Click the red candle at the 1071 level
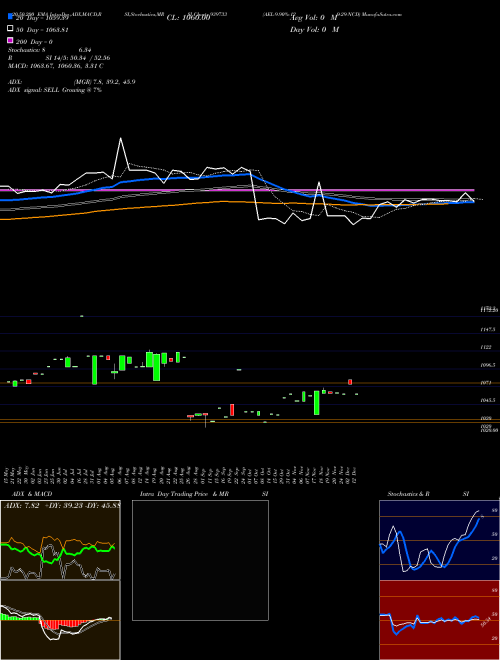Viewport: 500px width, 660px height. [350, 382]
